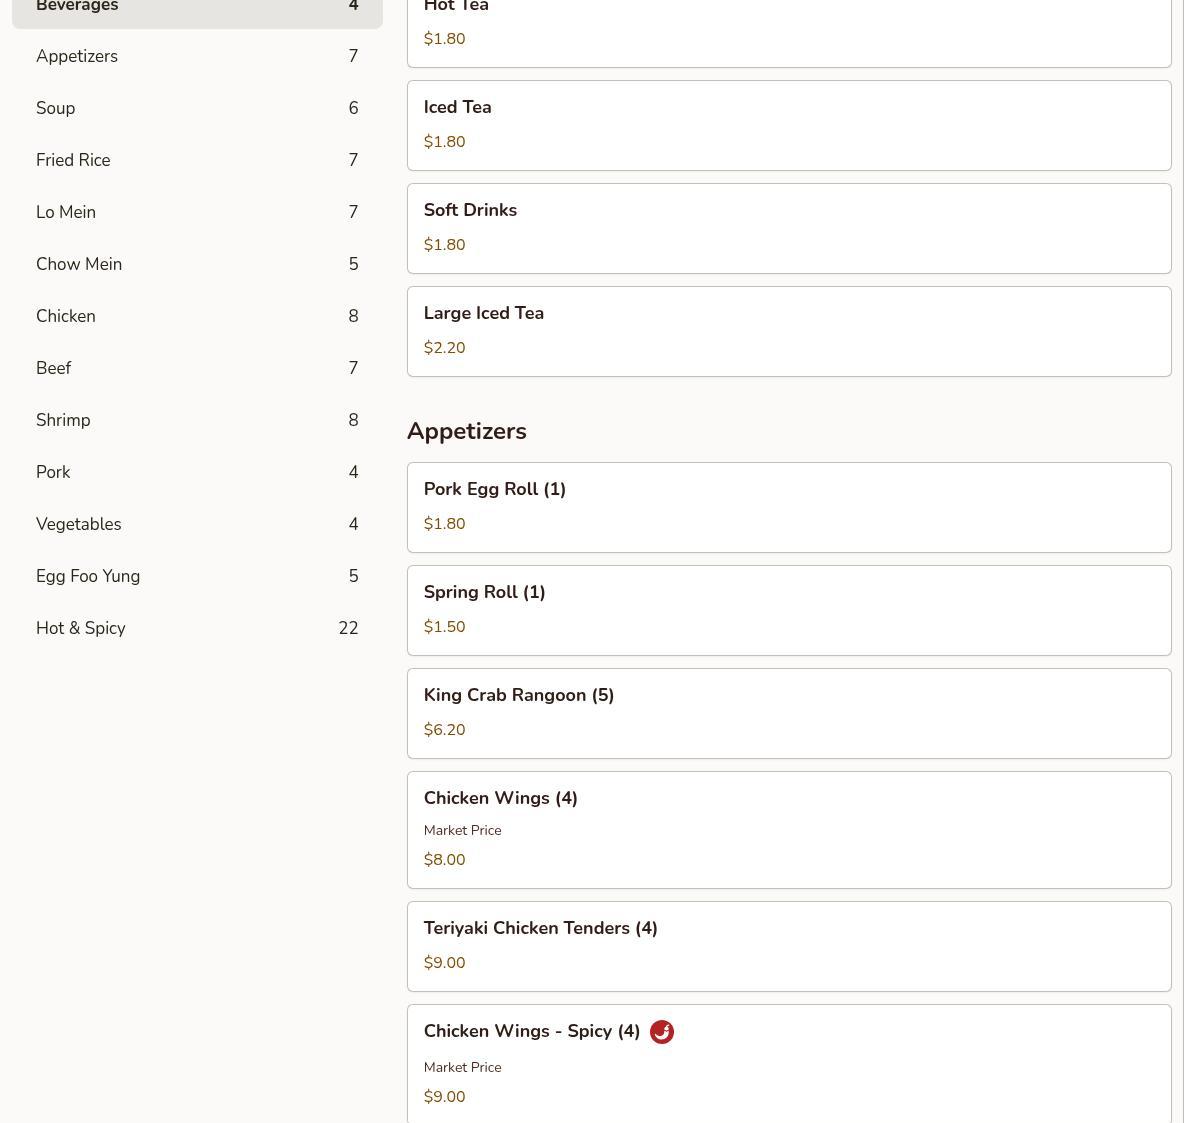Select the Soft Drinks menu item

tap(788, 229)
